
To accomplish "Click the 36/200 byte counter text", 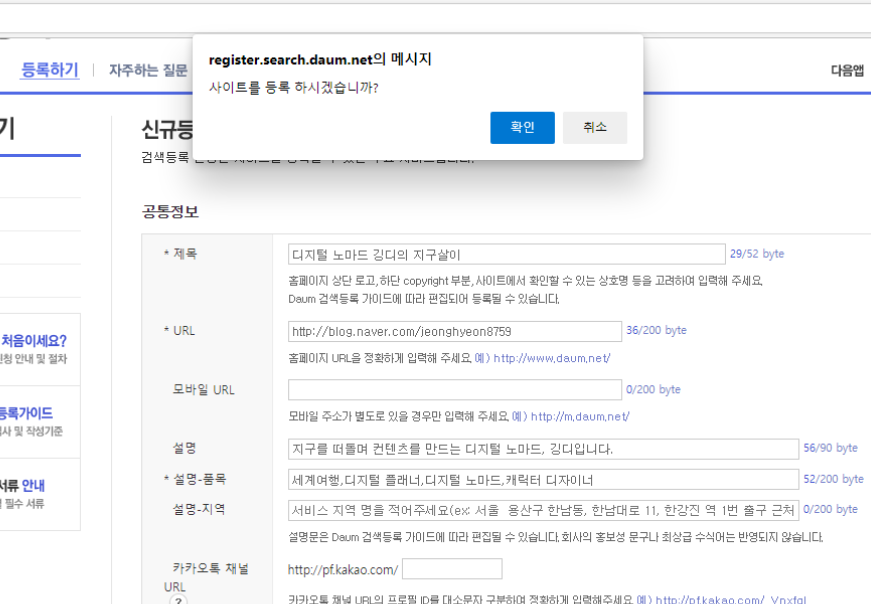I will click(x=656, y=330).
